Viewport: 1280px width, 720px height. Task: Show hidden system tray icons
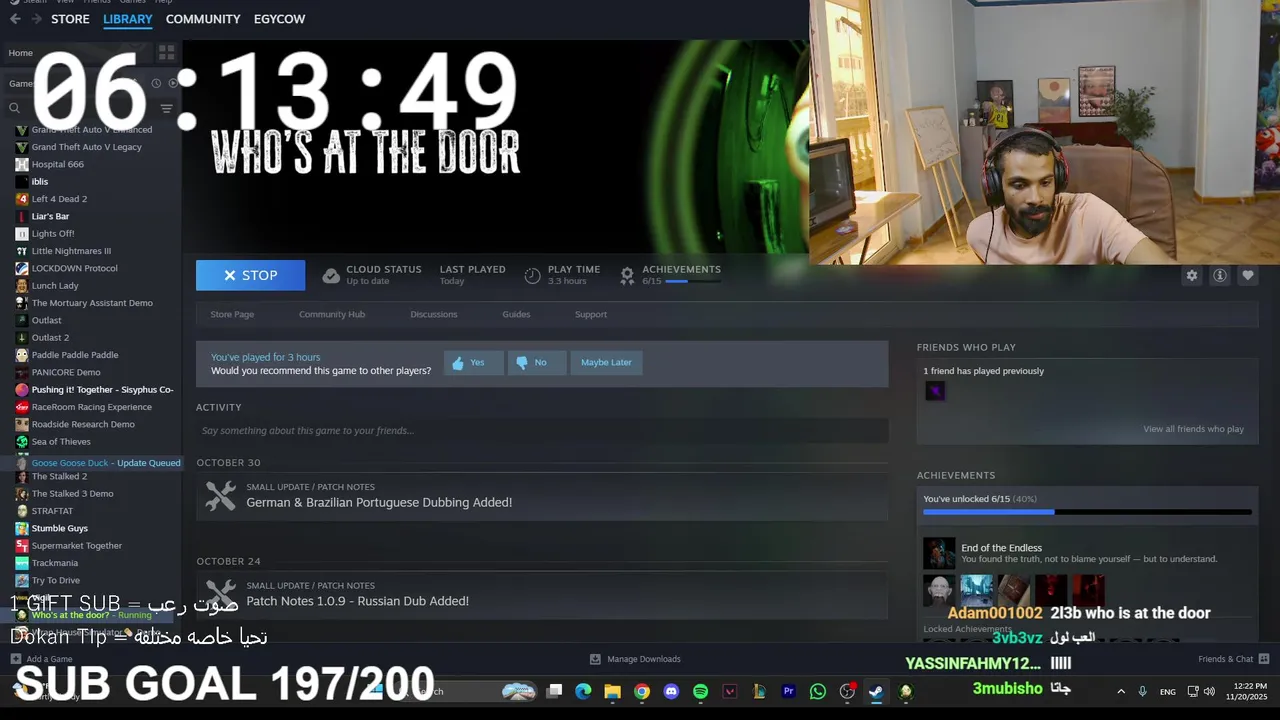(1121, 691)
